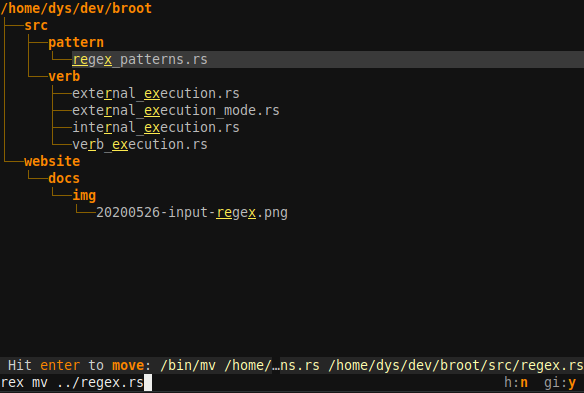Click the 'move' word in status line
The width and height of the screenshot is (584, 393).
(128, 365)
